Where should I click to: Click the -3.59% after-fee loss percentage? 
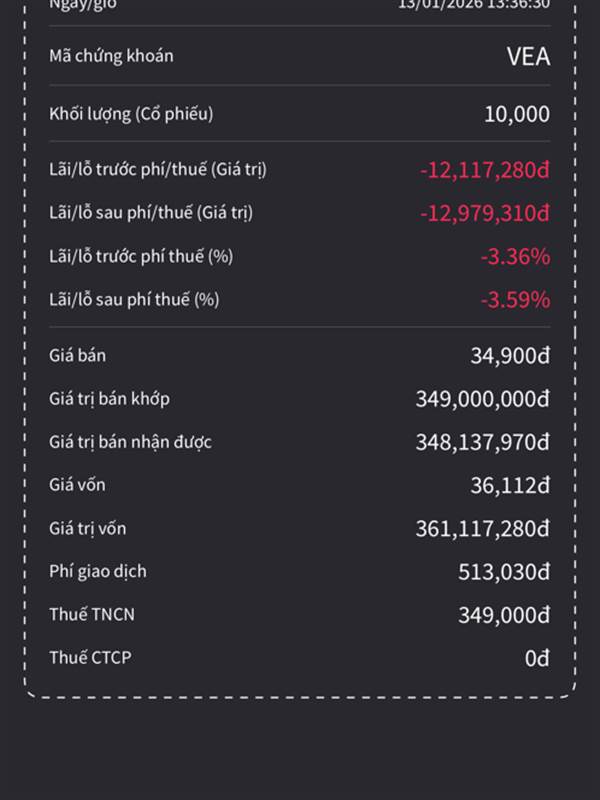click(x=514, y=300)
